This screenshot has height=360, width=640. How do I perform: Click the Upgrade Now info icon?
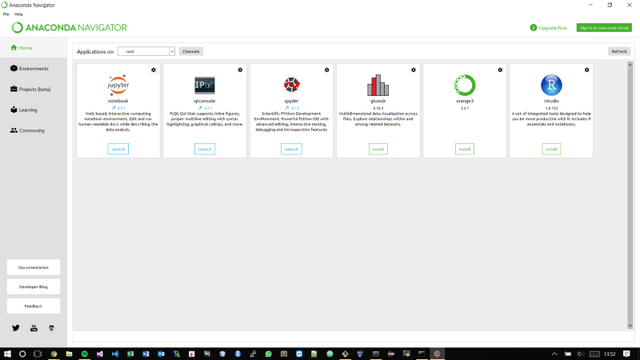pyautogui.click(x=533, y=28)
